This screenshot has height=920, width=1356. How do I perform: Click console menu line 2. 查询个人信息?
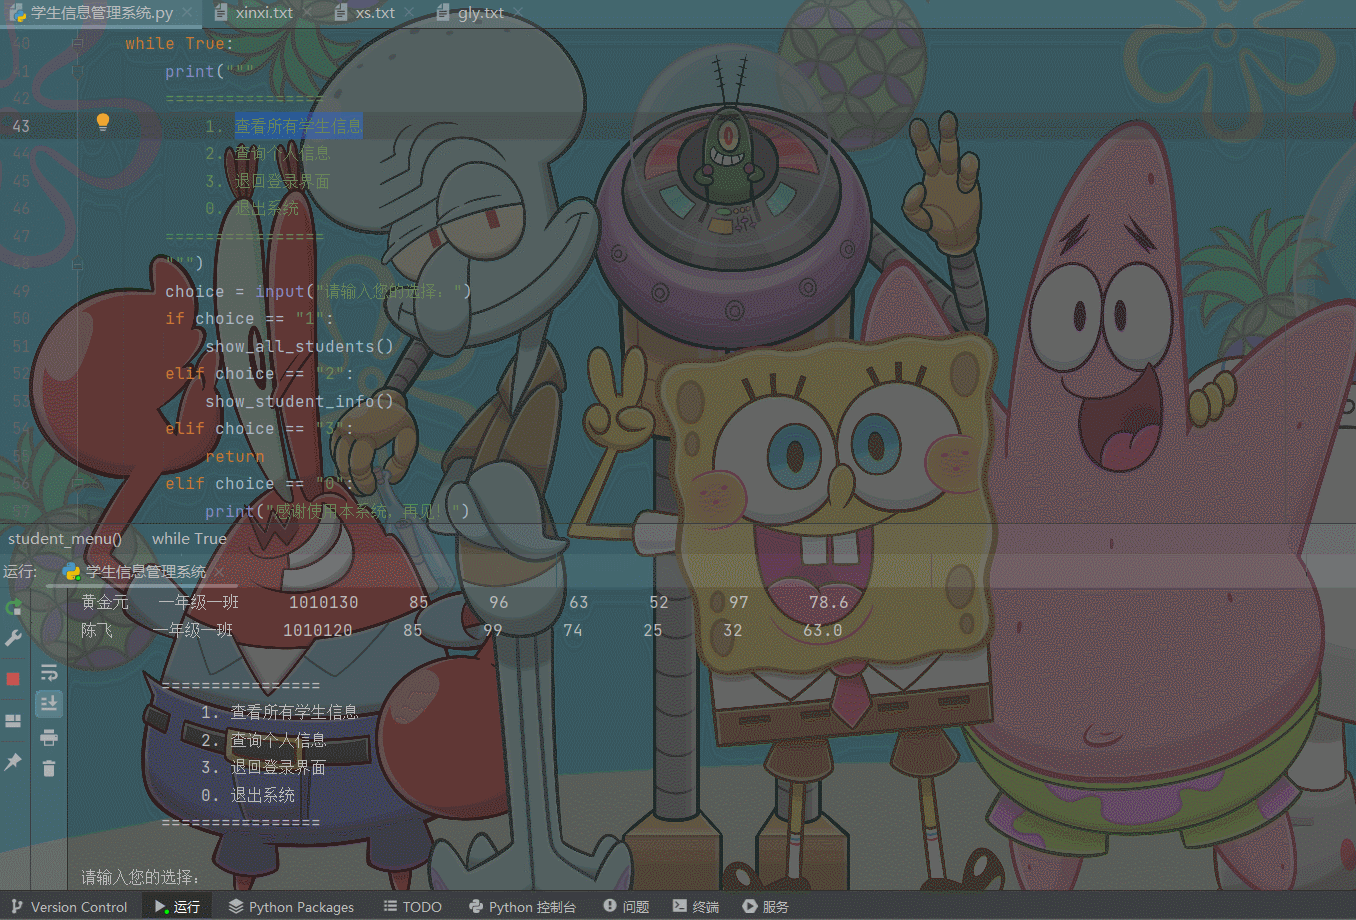tap(263, 740)
